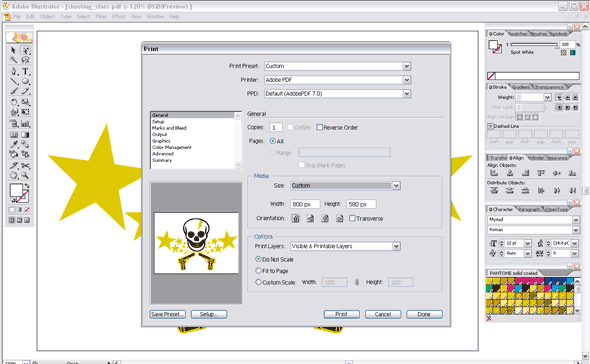This screenshot has height=364, width=590.
Task: Select the Scissors tool
Action: pyautogui.click(x=25, y=166)
